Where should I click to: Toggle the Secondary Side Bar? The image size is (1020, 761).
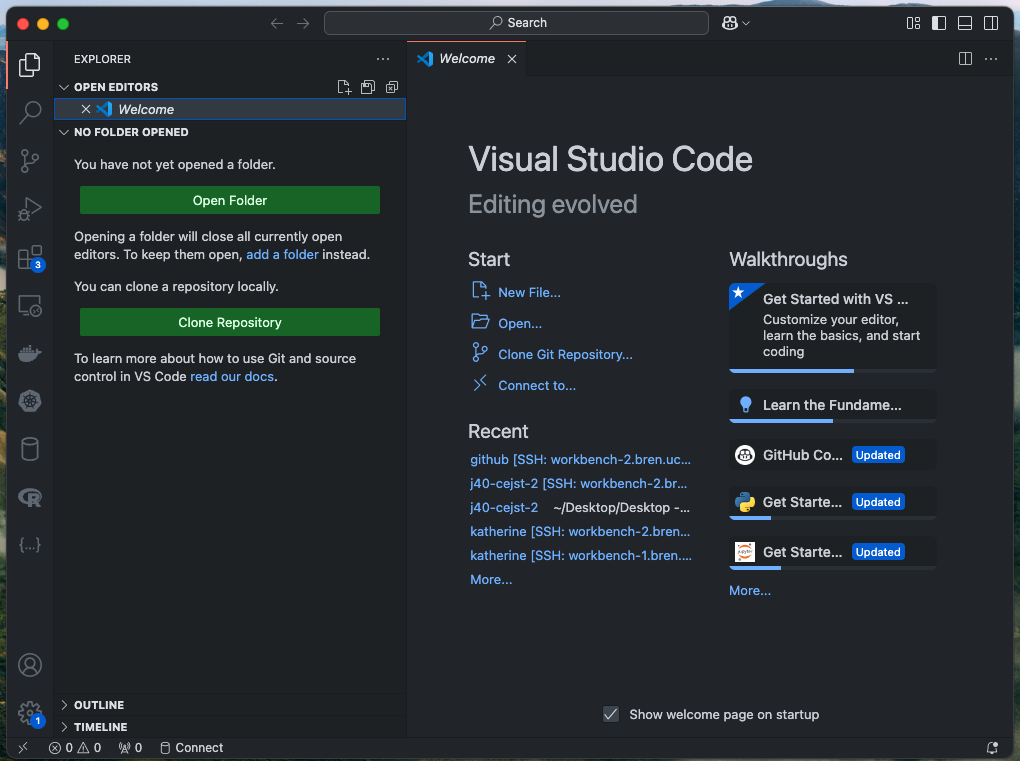click(x=991, y=23)
